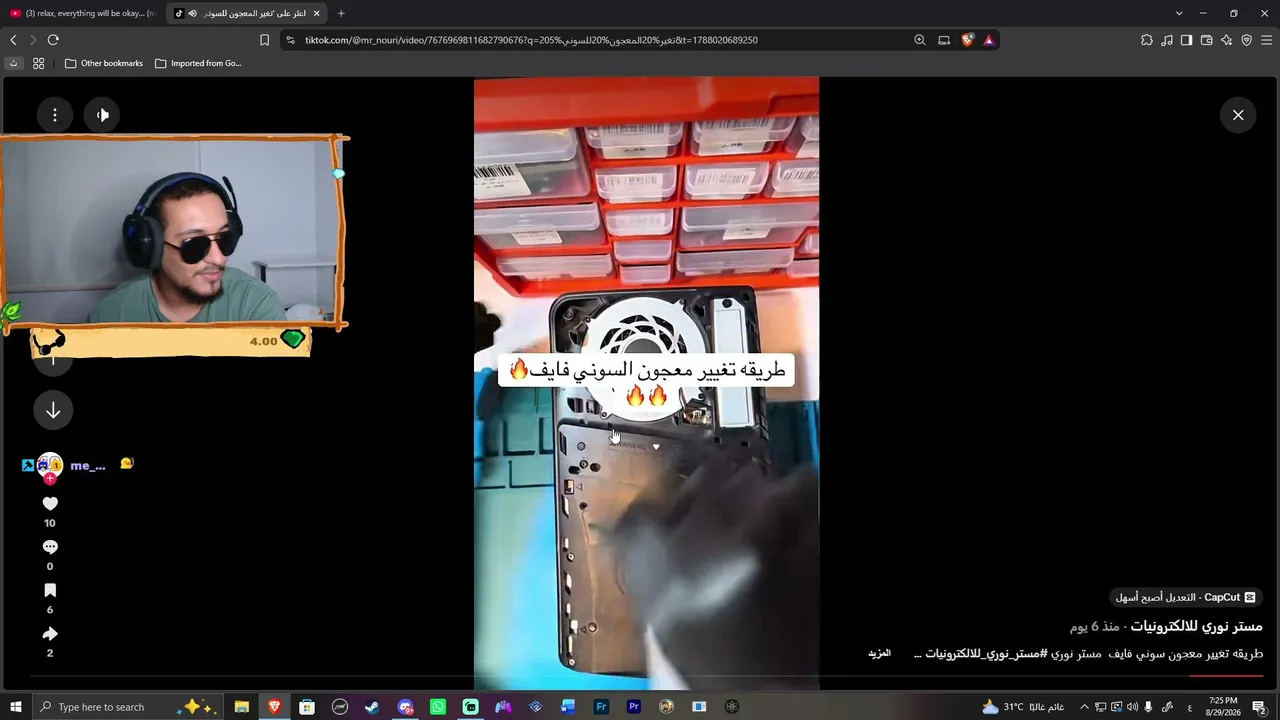
Task: Open the مستر نوري للالكترونيات profile name
Action: (1196, 626)
